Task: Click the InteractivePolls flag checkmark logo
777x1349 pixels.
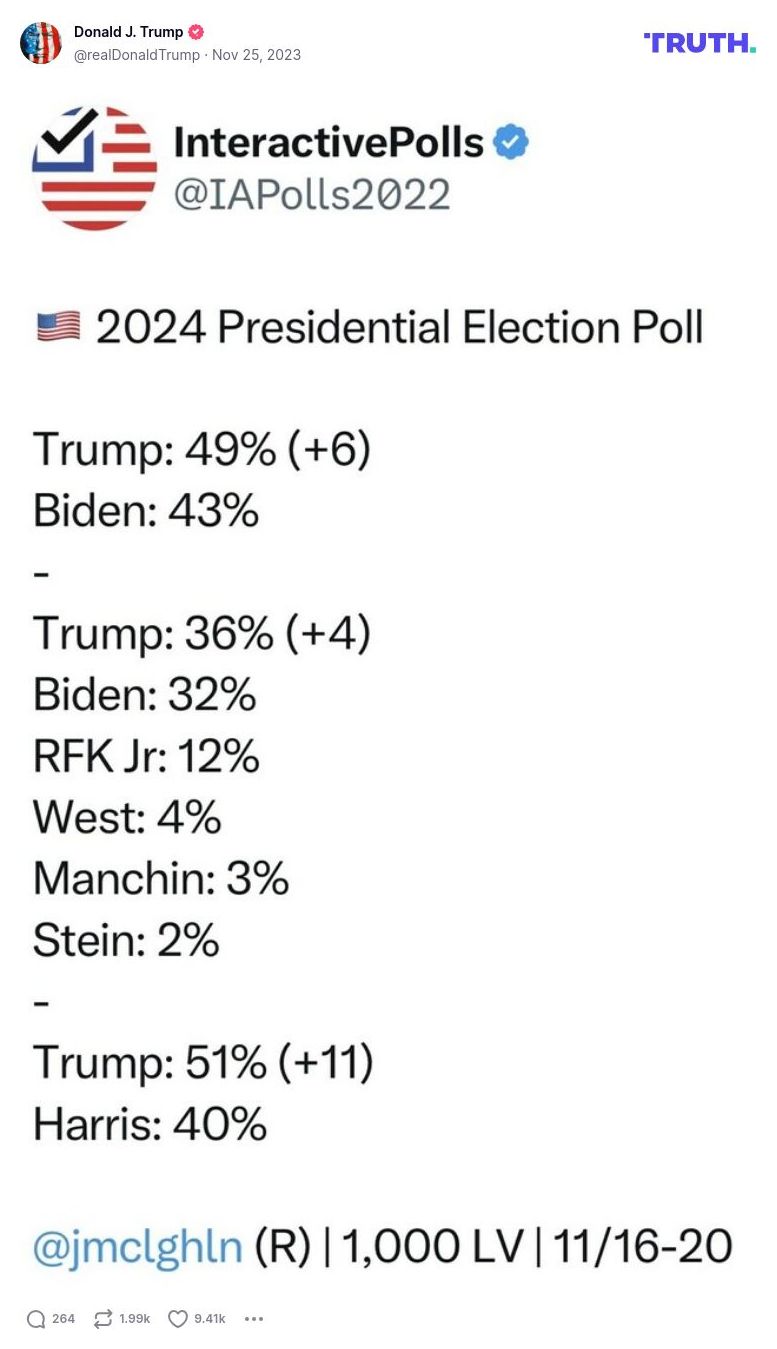Action: 94,168
